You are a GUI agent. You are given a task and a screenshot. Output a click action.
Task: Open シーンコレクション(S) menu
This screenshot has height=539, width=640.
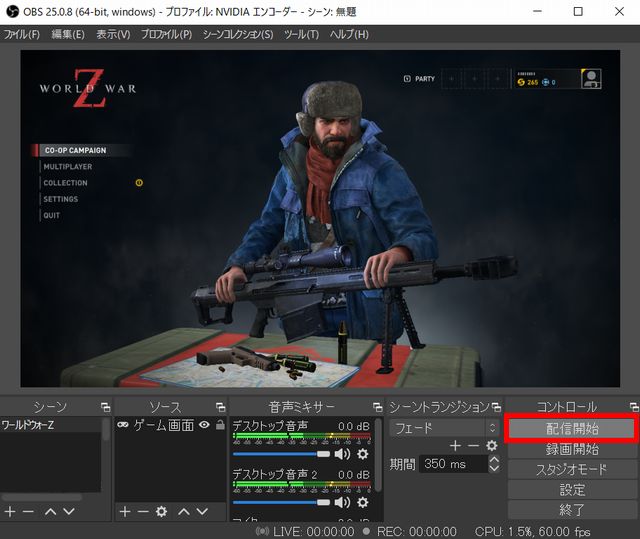238,34
